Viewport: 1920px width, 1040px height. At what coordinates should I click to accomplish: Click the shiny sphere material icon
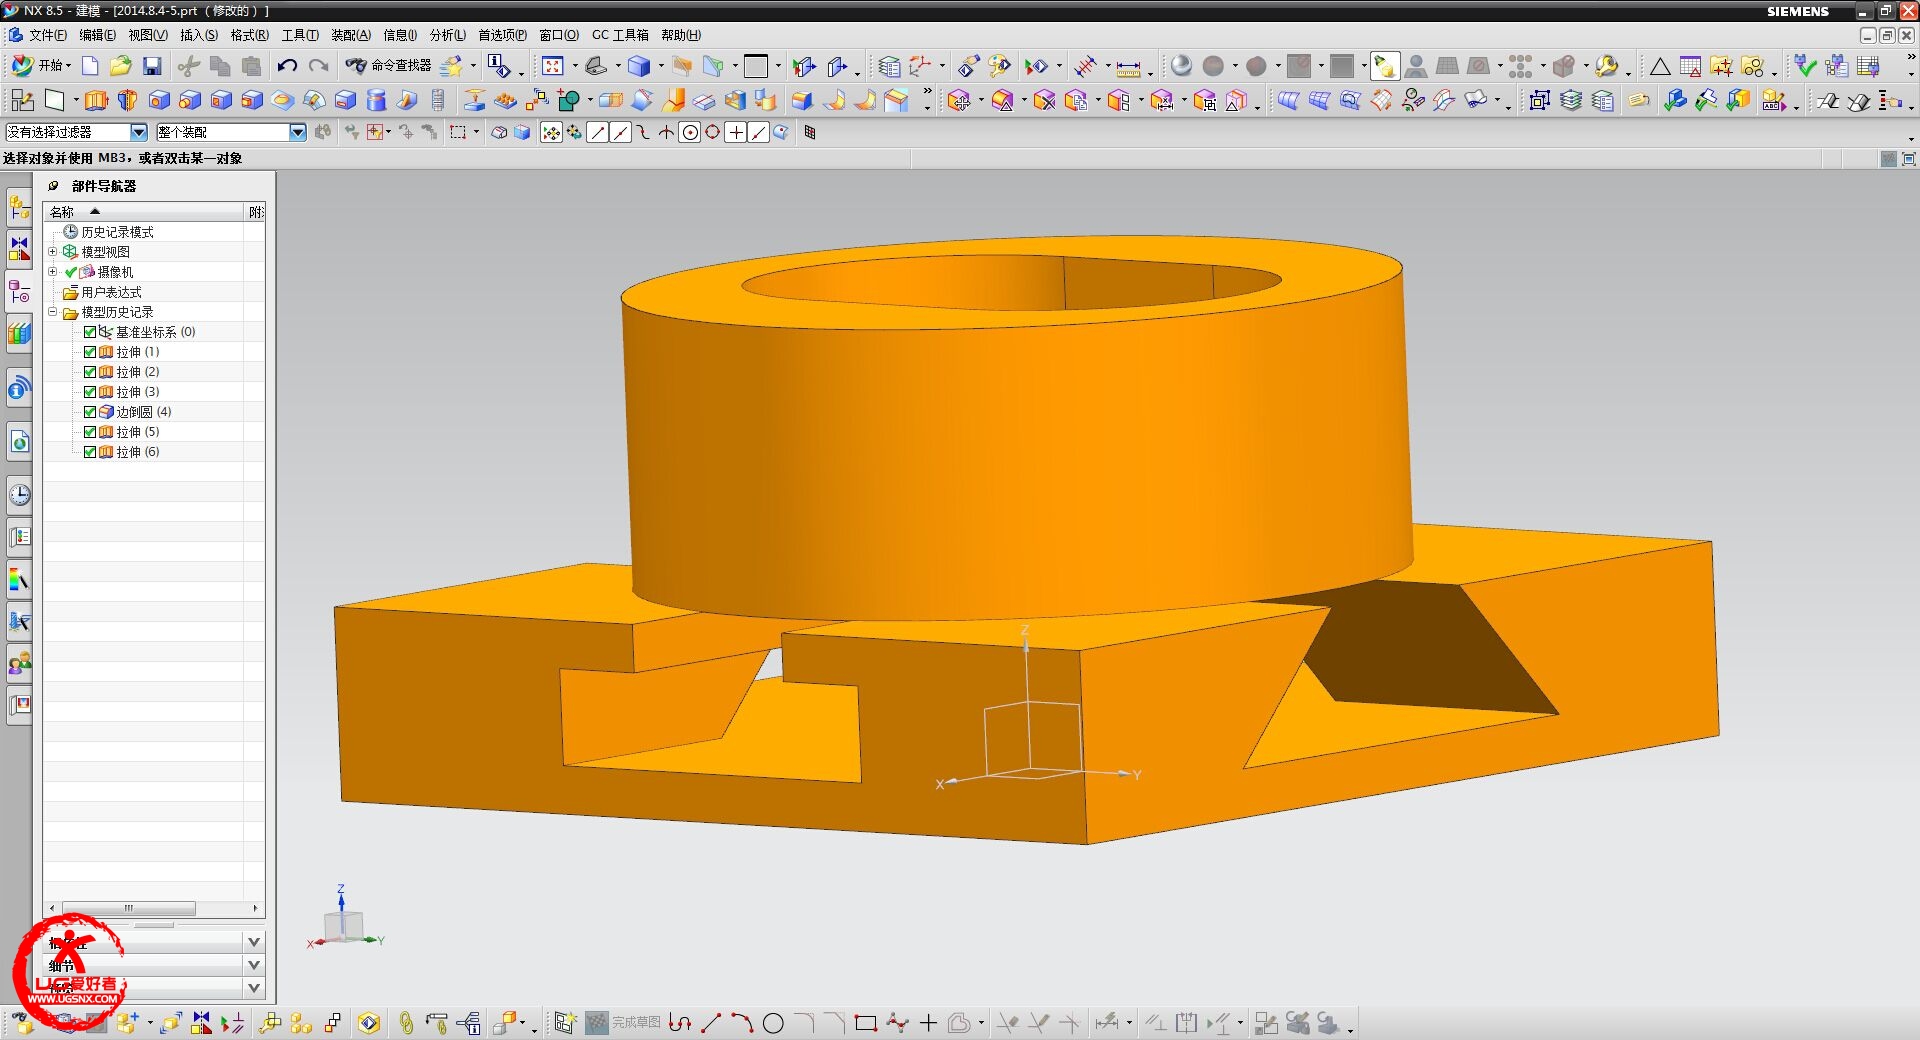click(1181, 66)
